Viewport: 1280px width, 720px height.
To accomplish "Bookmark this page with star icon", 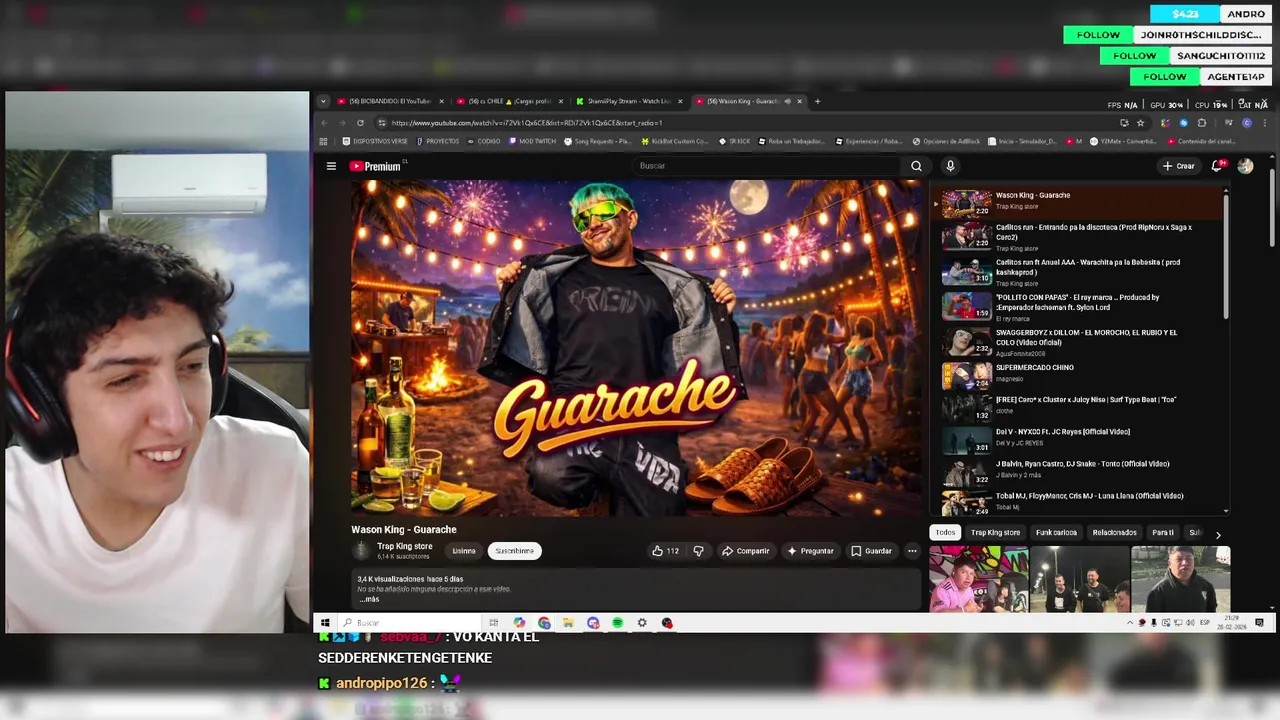I will (1140, 123).
